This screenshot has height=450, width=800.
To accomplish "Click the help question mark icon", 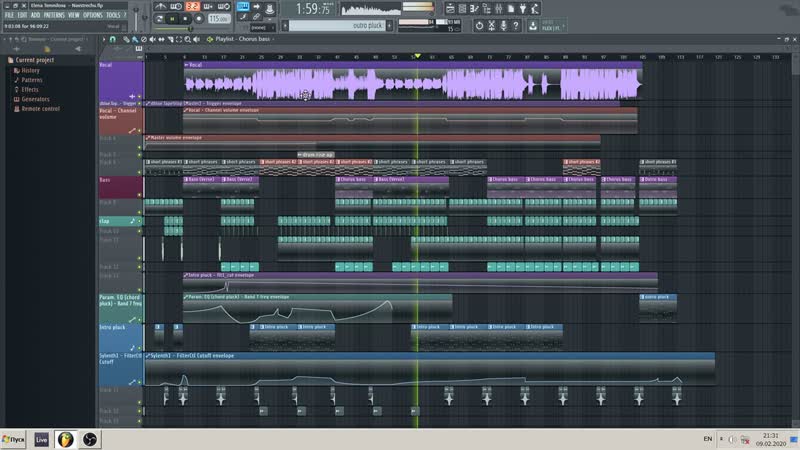I will [x=516, y=26].
